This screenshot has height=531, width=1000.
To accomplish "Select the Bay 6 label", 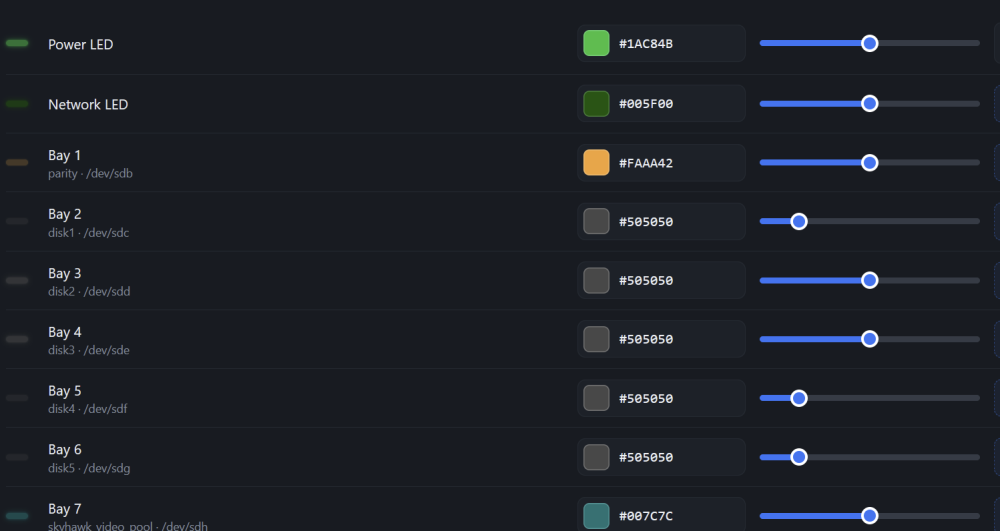I will coord(64,449).
